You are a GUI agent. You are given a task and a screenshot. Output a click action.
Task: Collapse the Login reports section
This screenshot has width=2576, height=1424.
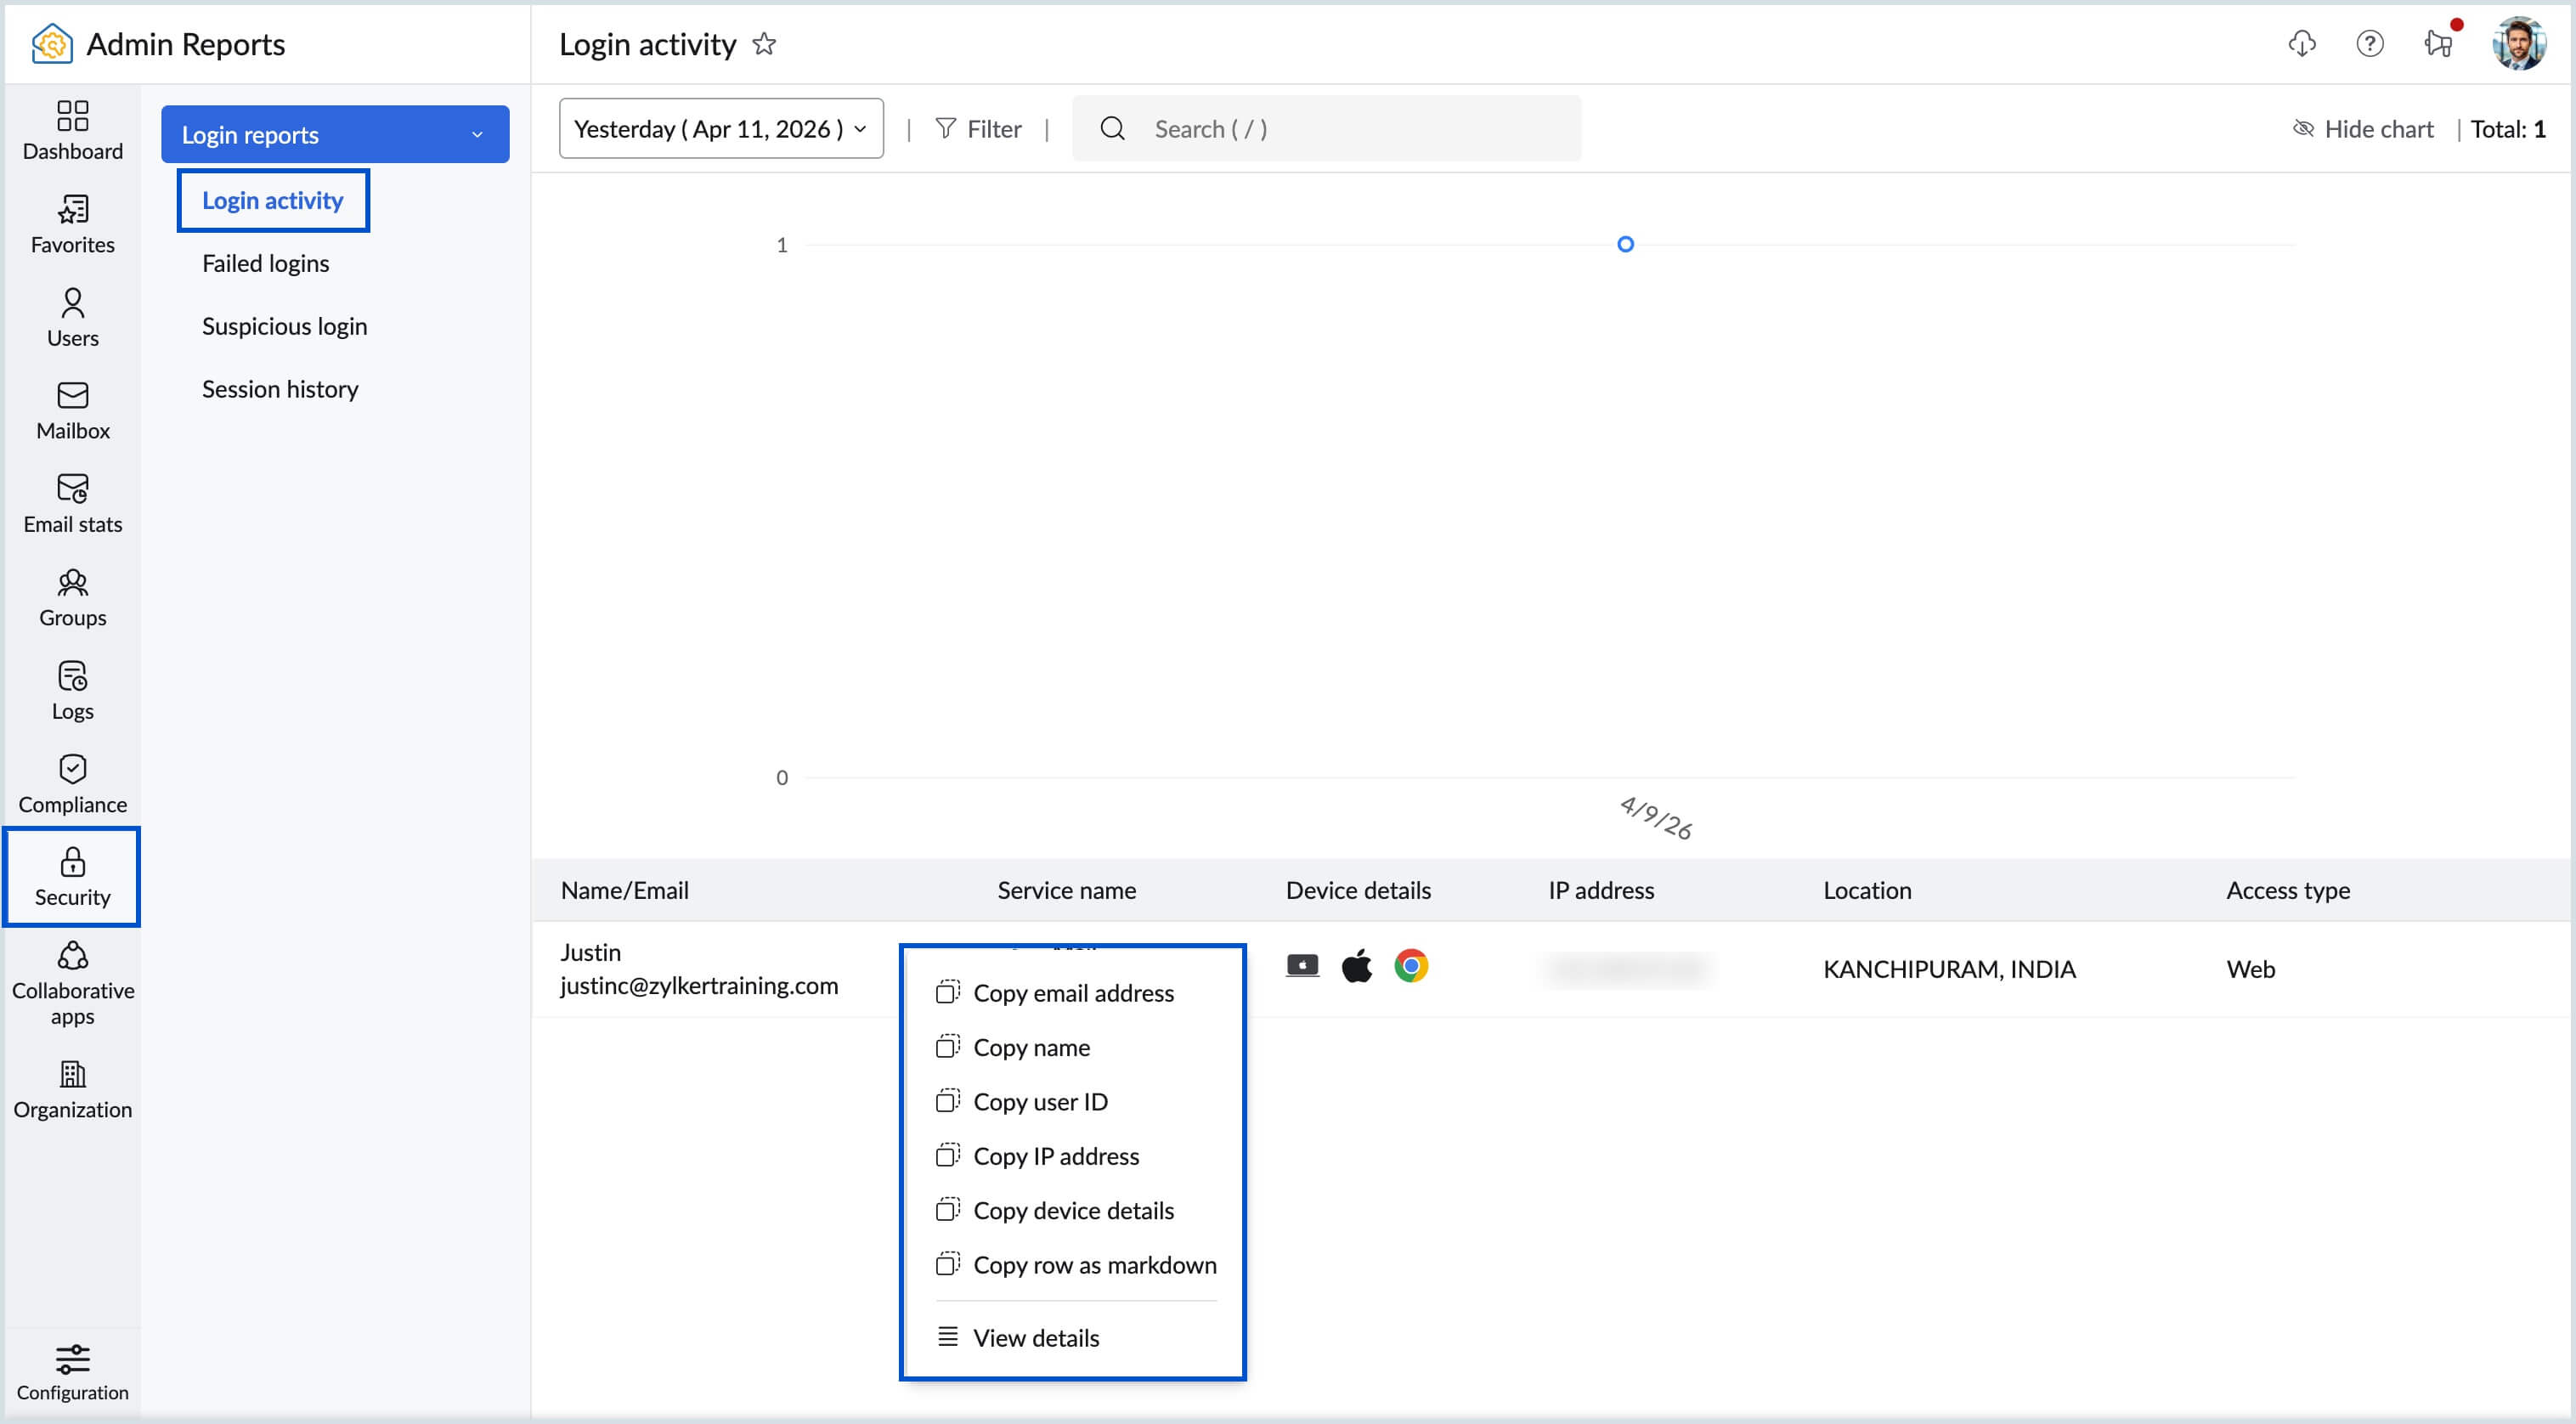point(477,134)
